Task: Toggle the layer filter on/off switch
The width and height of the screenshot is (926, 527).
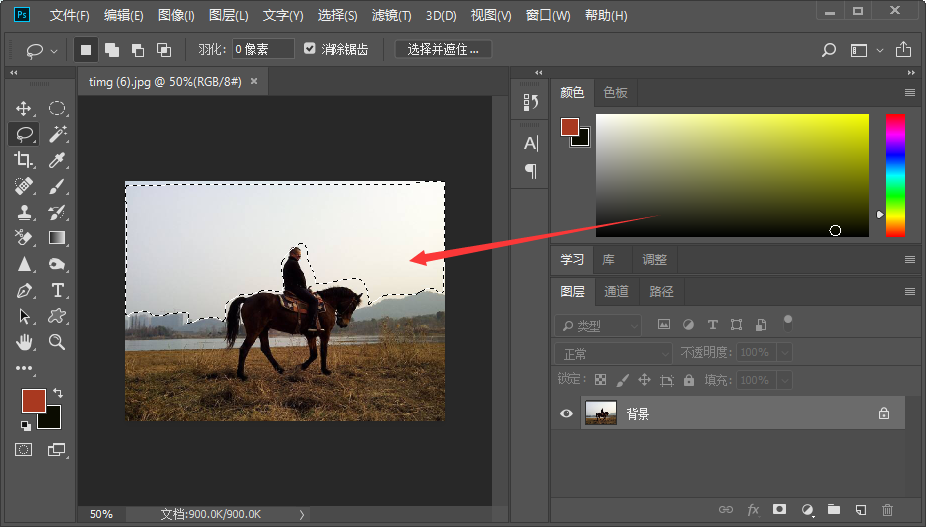Action: pos(787,323)
